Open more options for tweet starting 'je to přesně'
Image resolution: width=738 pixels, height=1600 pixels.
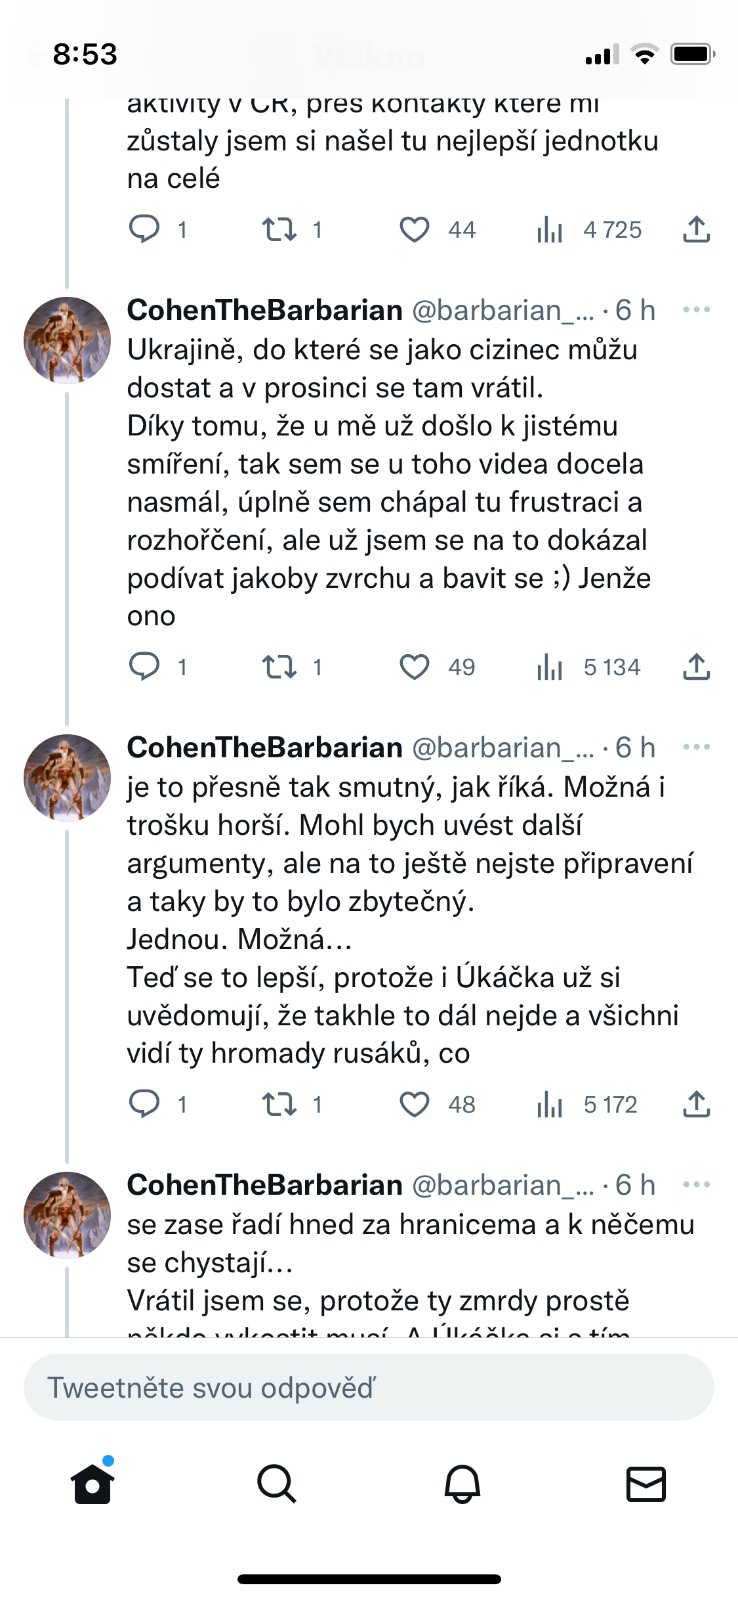[696, 747]
